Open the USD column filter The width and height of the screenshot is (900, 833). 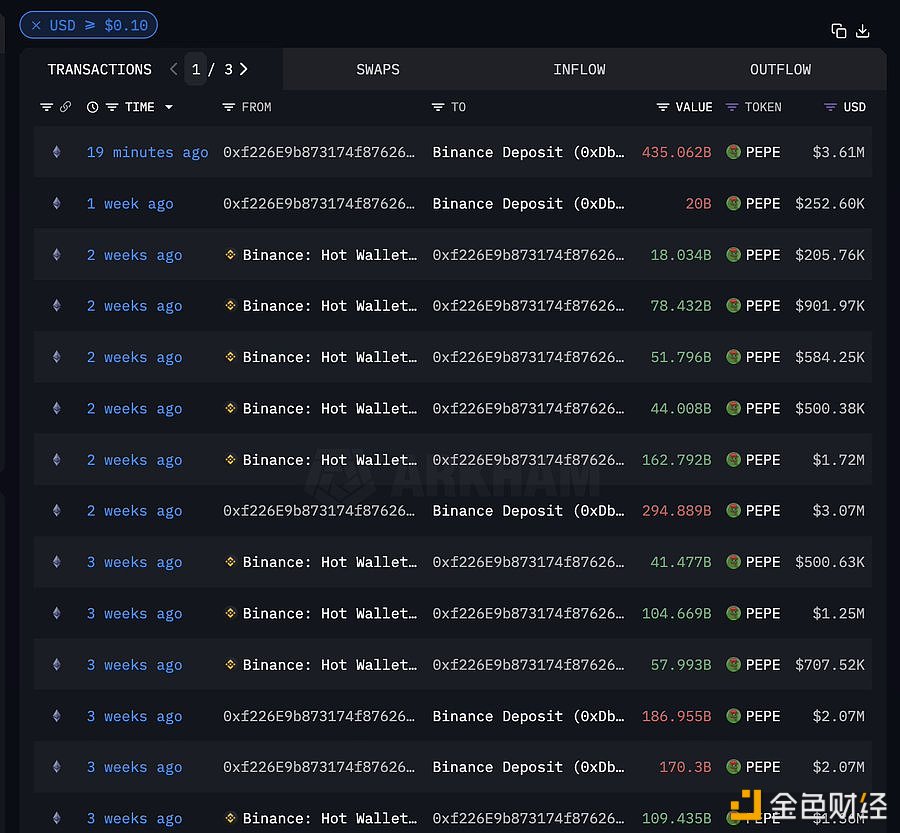click(x=830, y=107)
